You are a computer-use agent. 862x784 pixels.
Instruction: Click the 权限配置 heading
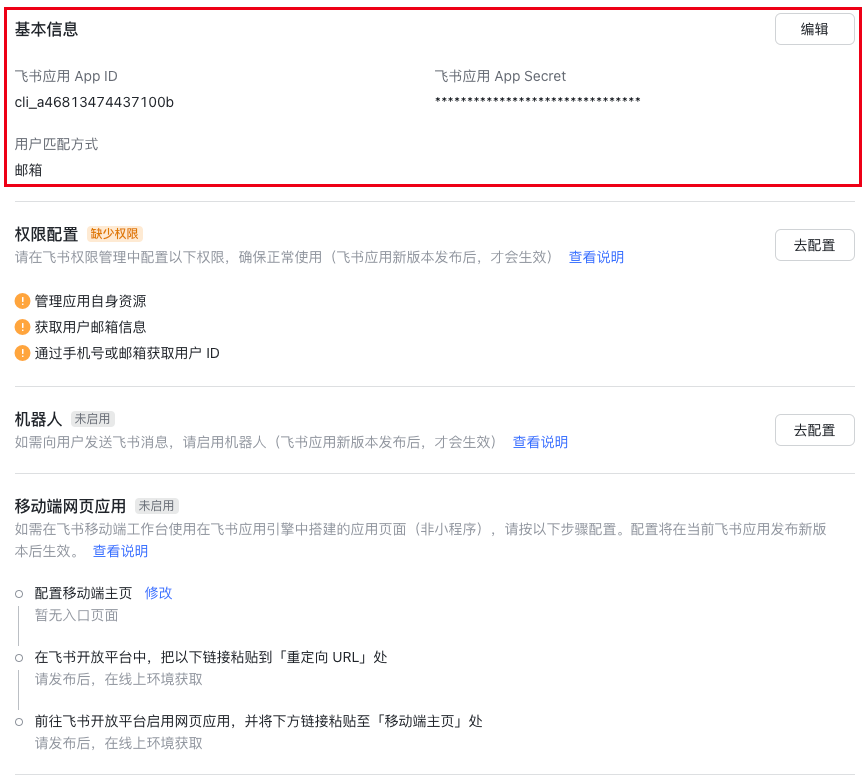point(46,234)
